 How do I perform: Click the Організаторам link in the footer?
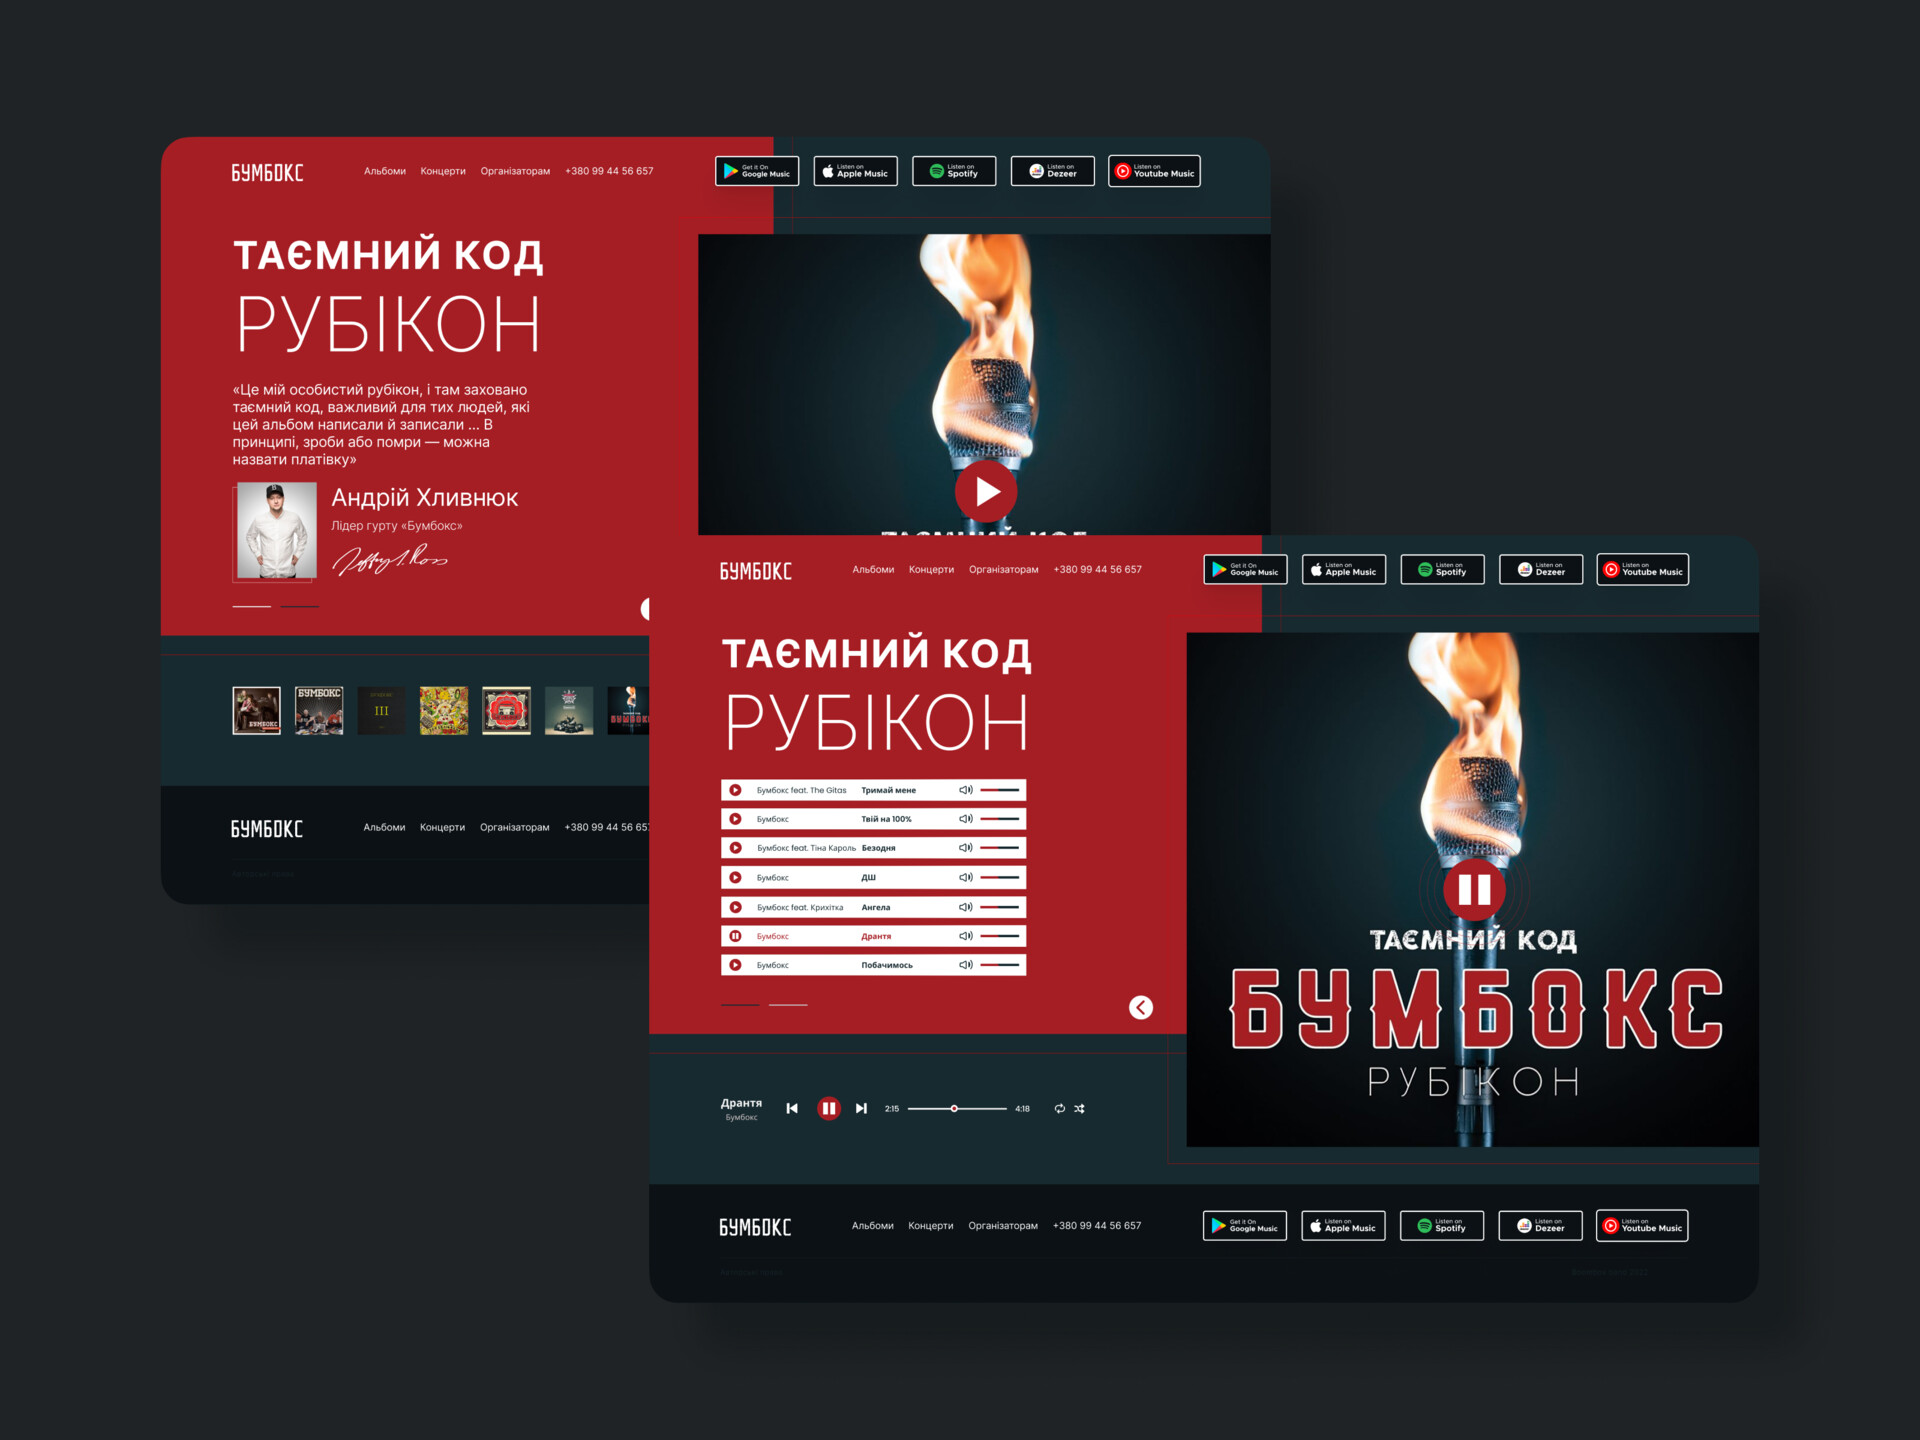[1004, 1225]
